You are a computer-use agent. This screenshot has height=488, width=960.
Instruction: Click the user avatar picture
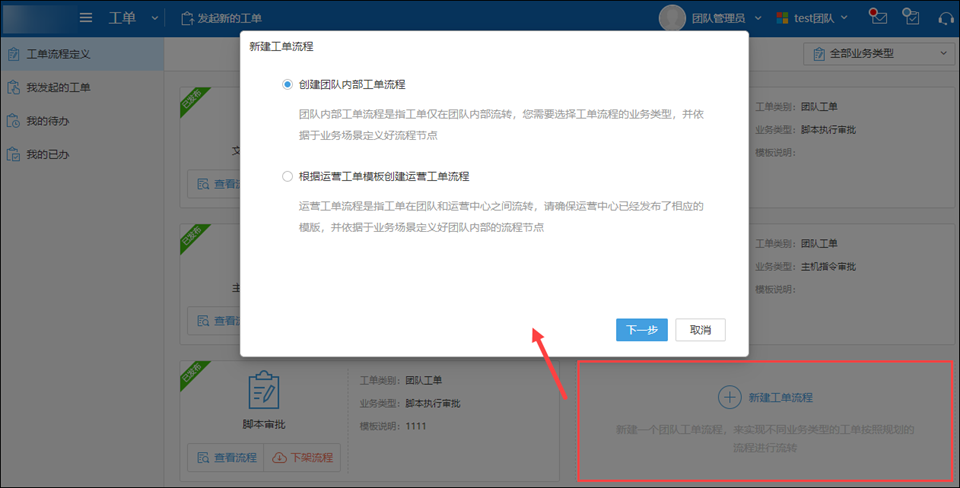pyautogui.click(x=672, y=18)
